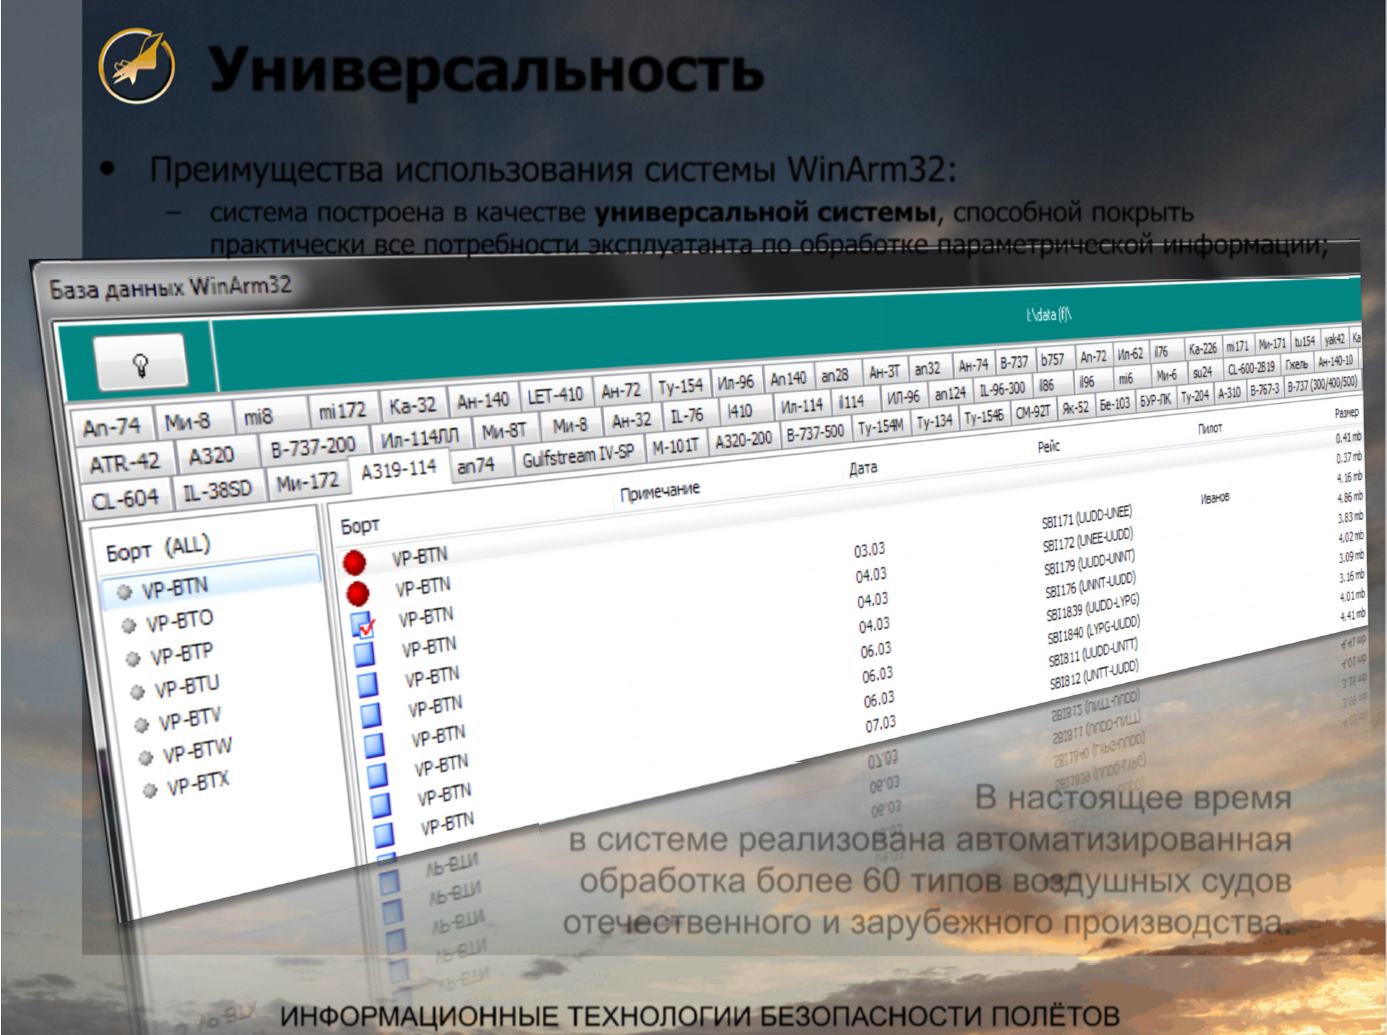Click the size value 0.41 mb
1387x1035 pixels.
pyautogui.click(x=1349, y=438)
